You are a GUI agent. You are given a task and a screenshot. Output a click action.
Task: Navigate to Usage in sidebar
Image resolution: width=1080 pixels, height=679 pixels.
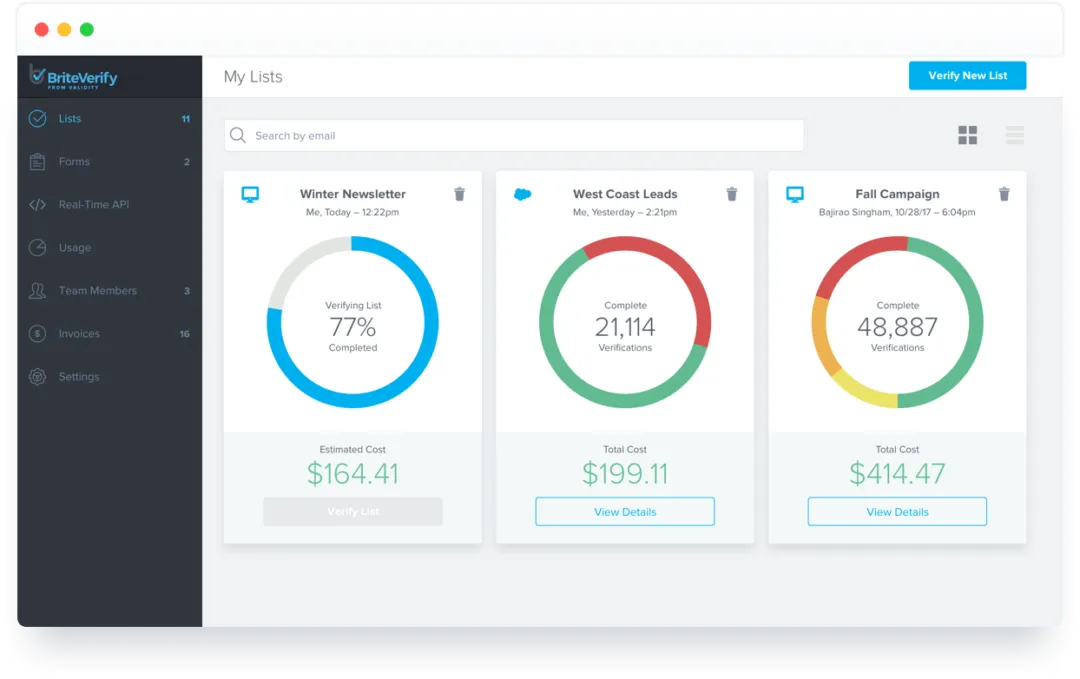(74, 248)
